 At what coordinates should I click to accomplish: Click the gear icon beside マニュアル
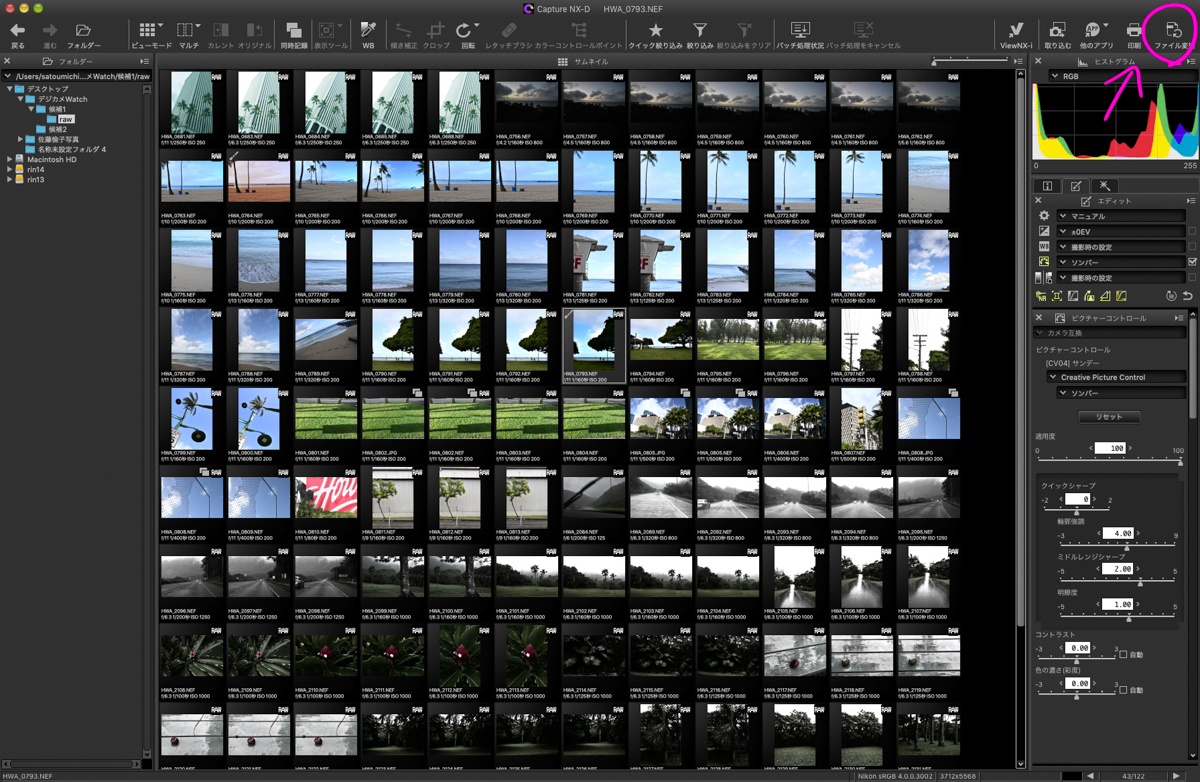click(x=1044, y=216)
